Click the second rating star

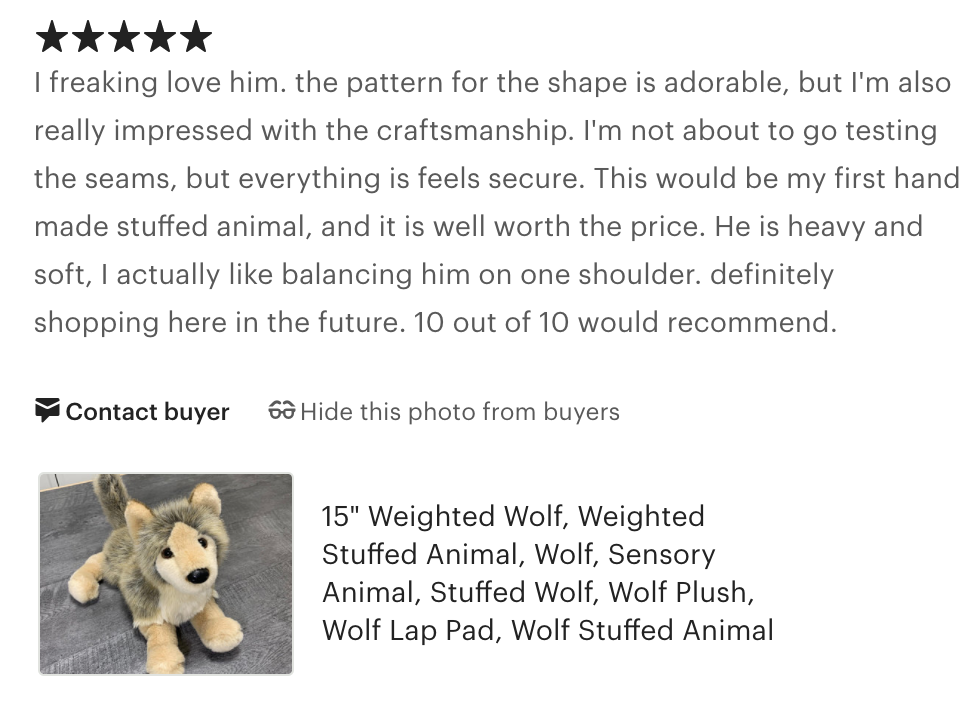pos(88,38)
